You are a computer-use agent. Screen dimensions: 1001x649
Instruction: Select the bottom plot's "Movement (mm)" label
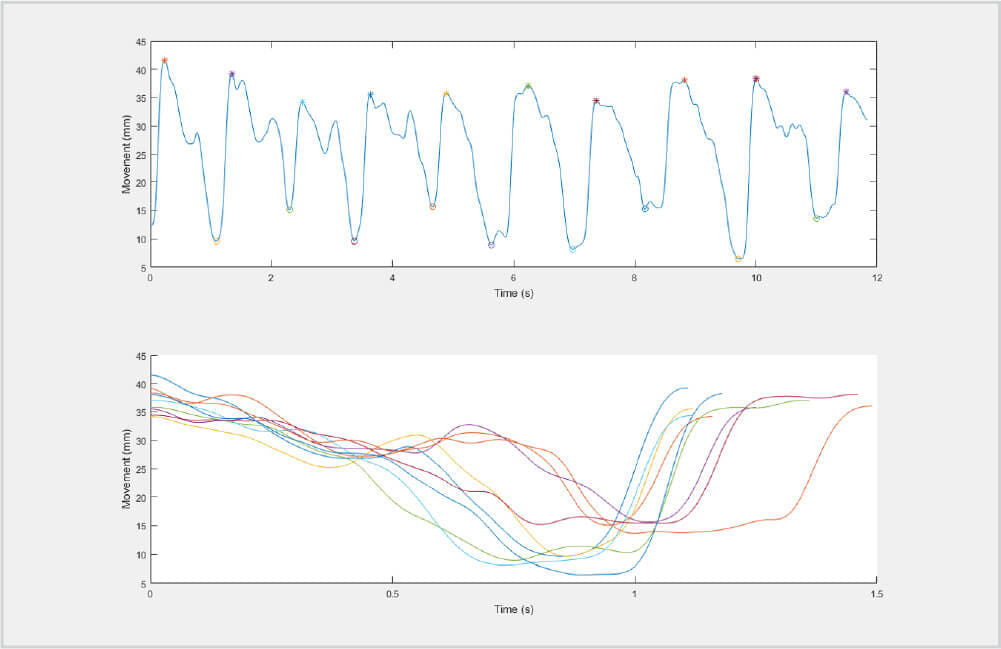[x=127, y=469]
